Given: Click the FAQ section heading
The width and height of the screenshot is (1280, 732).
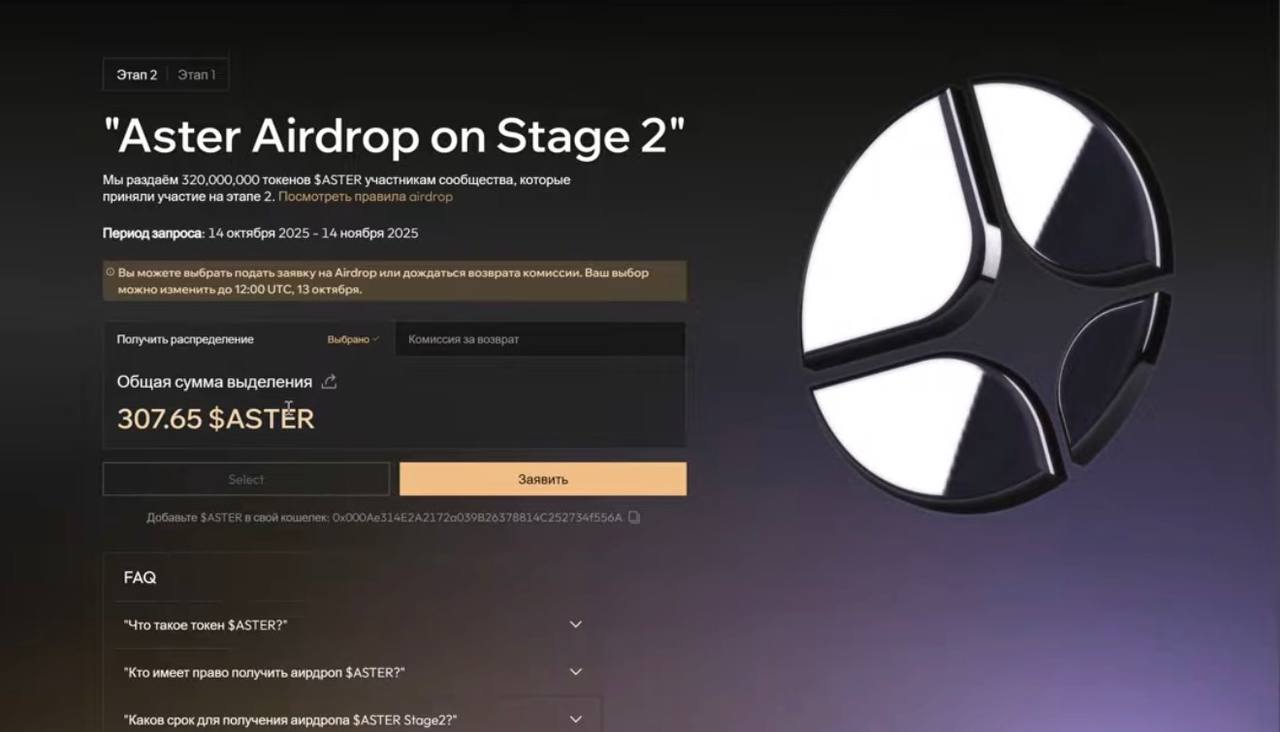Looking at the screenshot, I should 140,578.
